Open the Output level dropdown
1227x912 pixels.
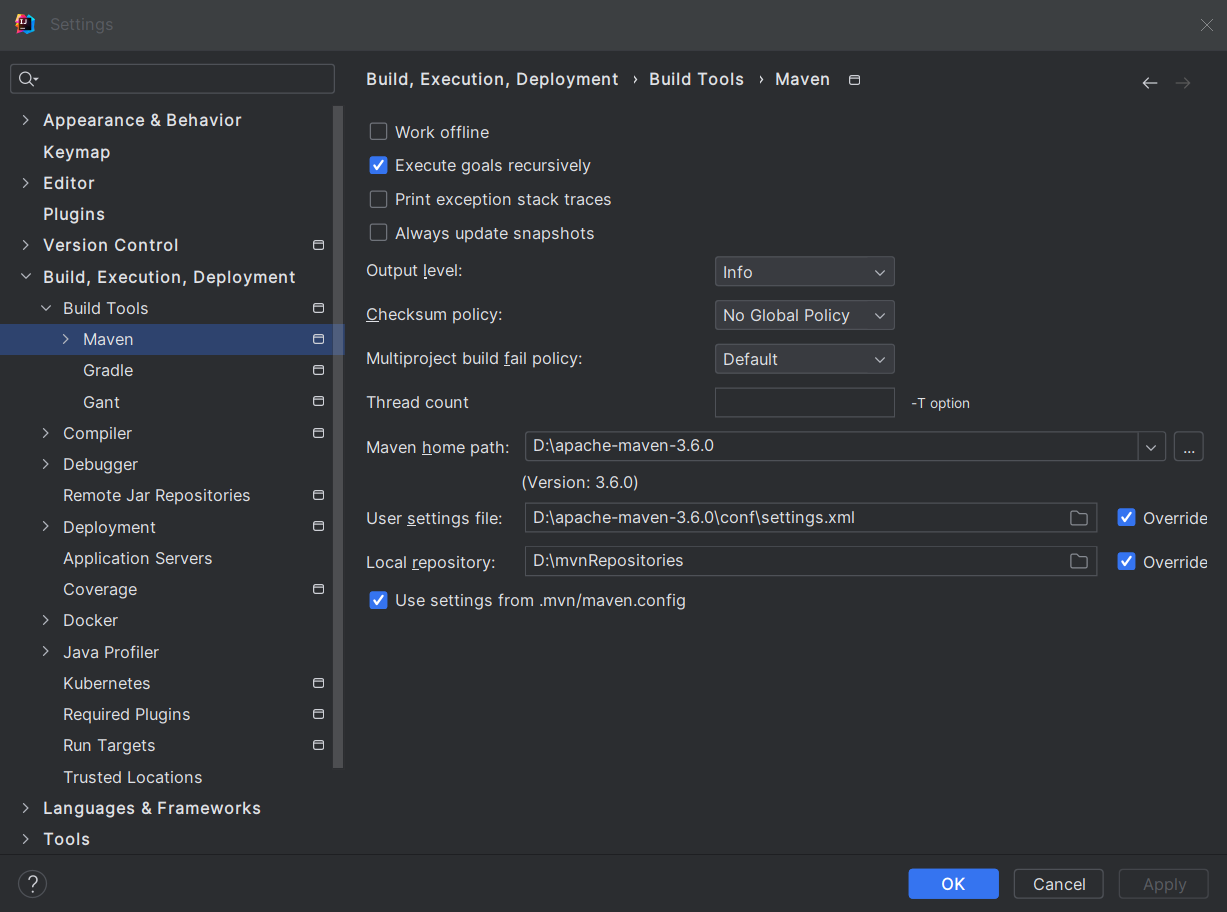(804, 272)
